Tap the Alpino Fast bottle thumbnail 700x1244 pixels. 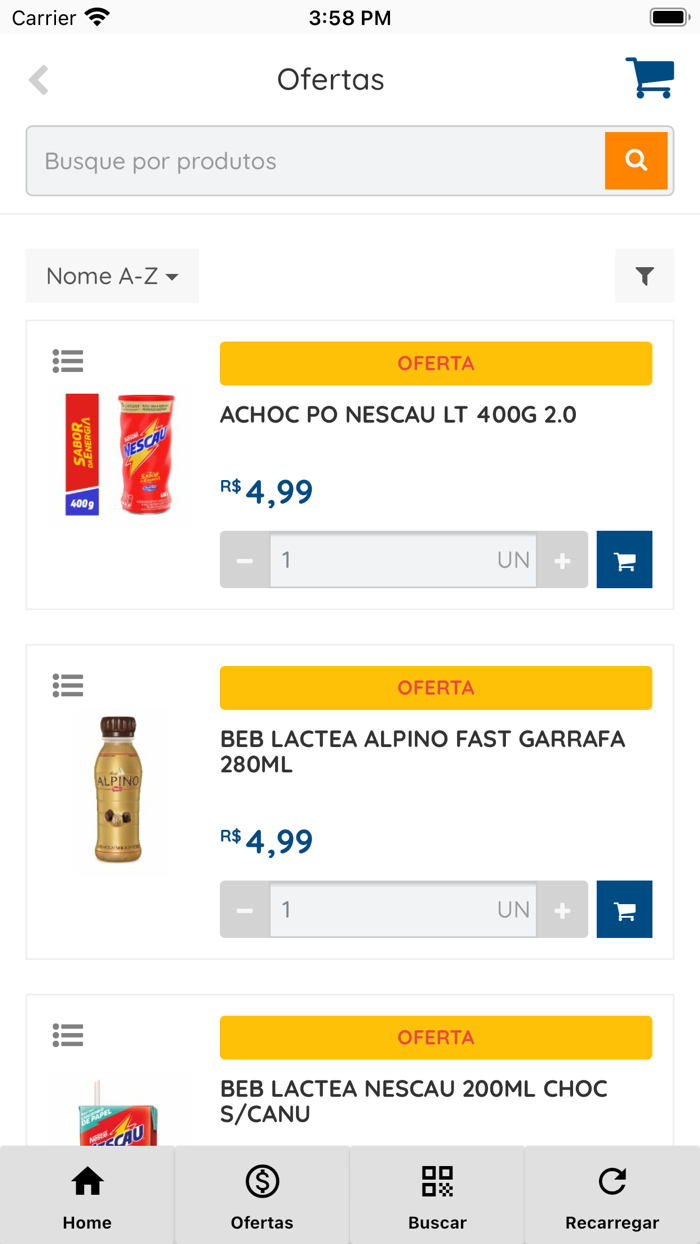(120, 790)
